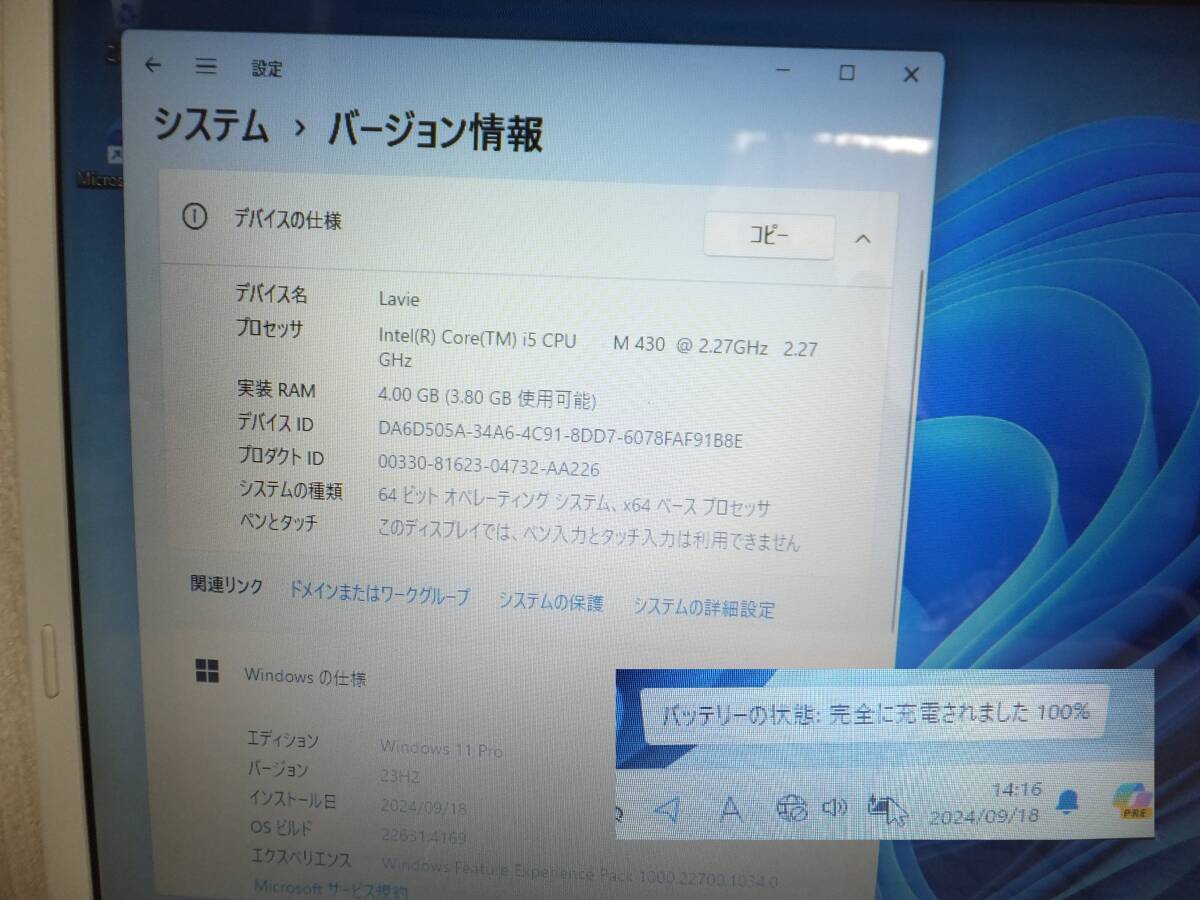
Task: Select version value 23H2
Action: point(401,776)
